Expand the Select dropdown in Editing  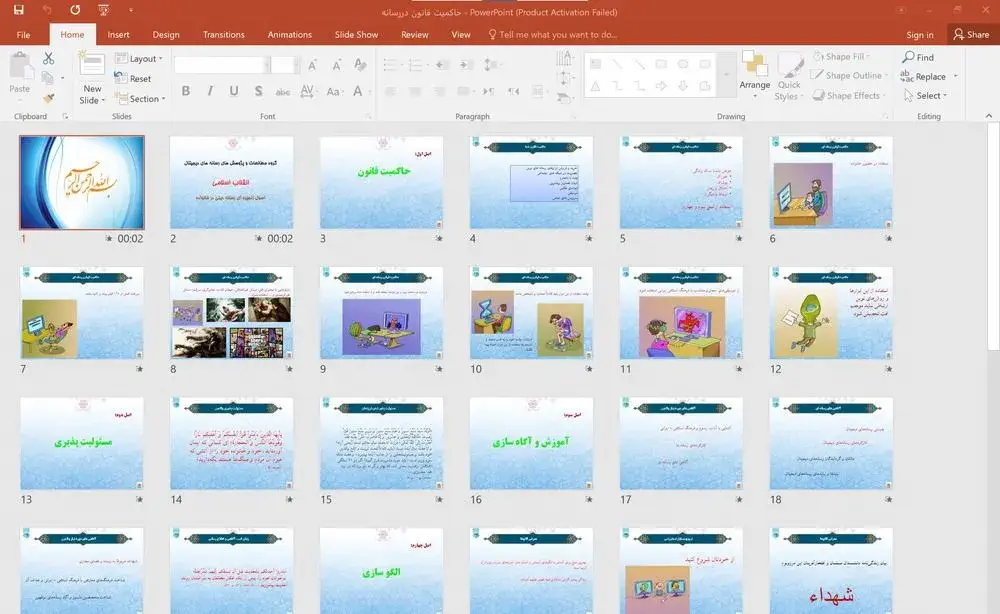(930, 96)
